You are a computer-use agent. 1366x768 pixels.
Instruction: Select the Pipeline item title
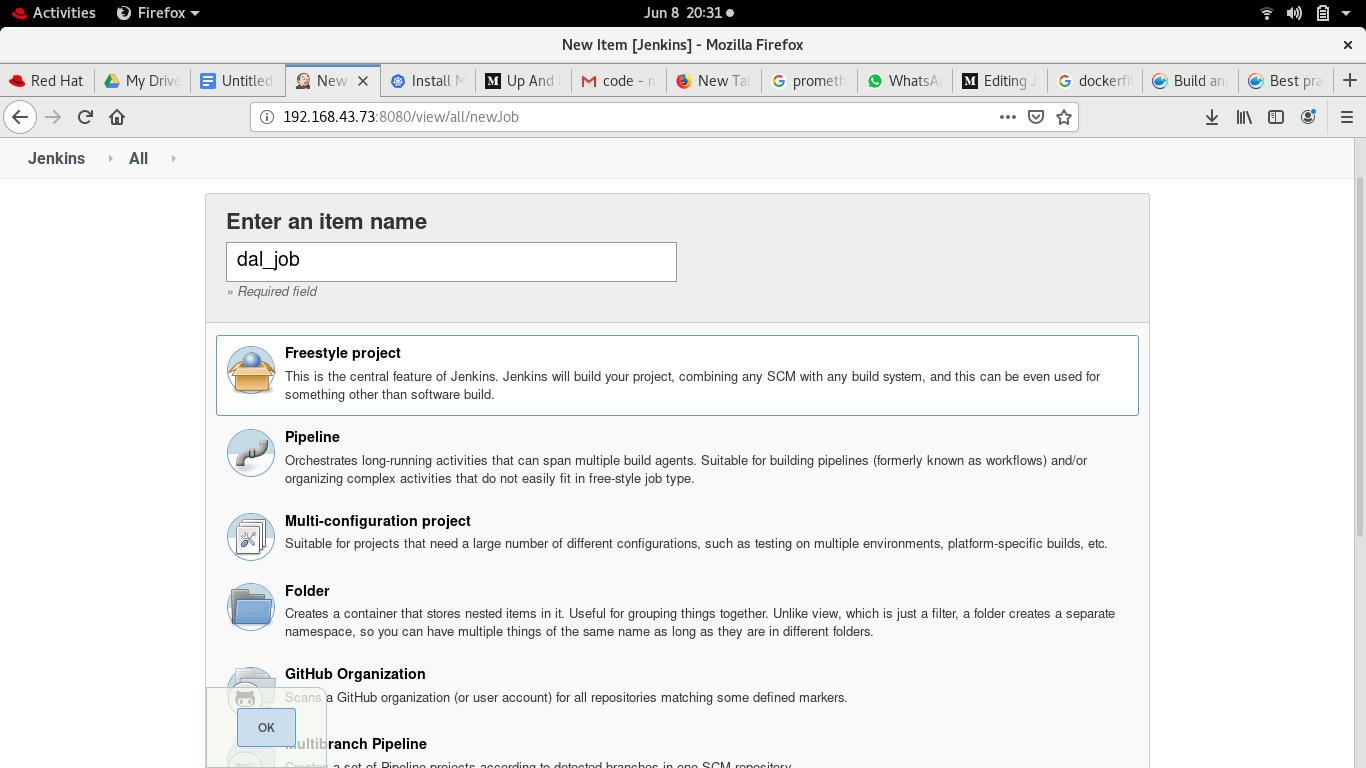click(x=312, y=437)
